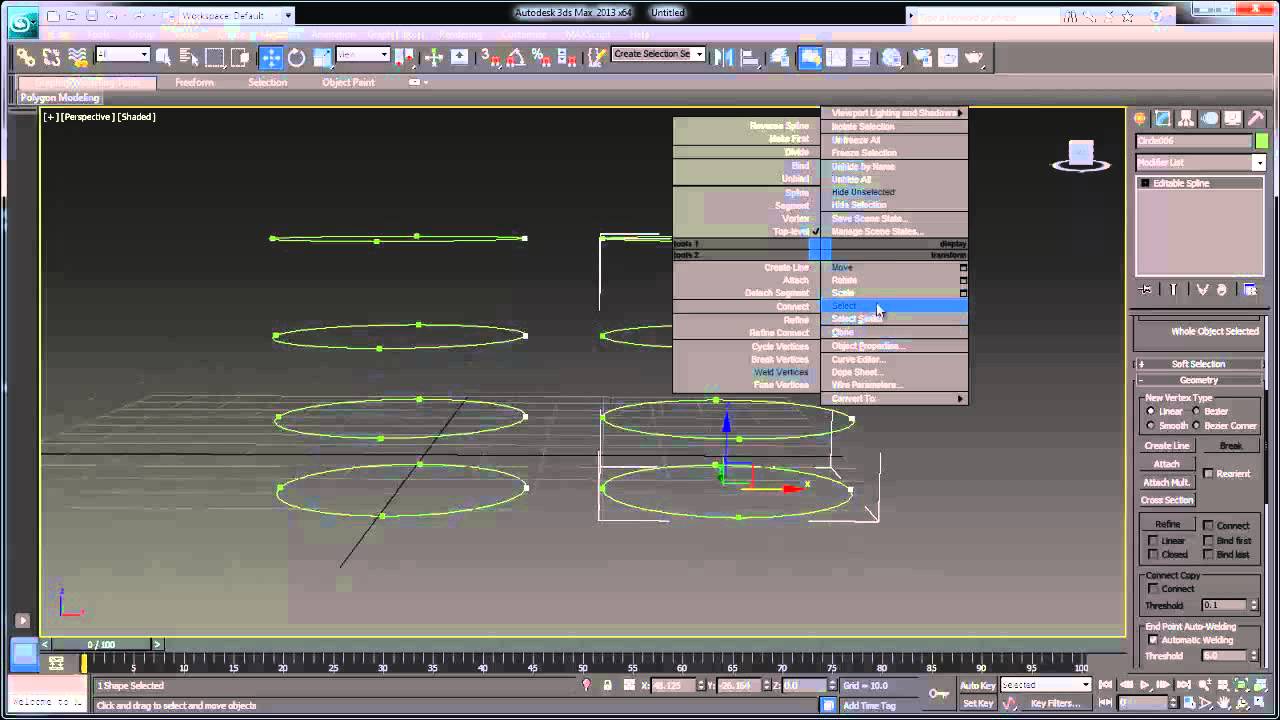The width and height of the screenshot is (1280, 720).
Task: Click the selection lock toggle in status bar
Action: coord(607,685)
